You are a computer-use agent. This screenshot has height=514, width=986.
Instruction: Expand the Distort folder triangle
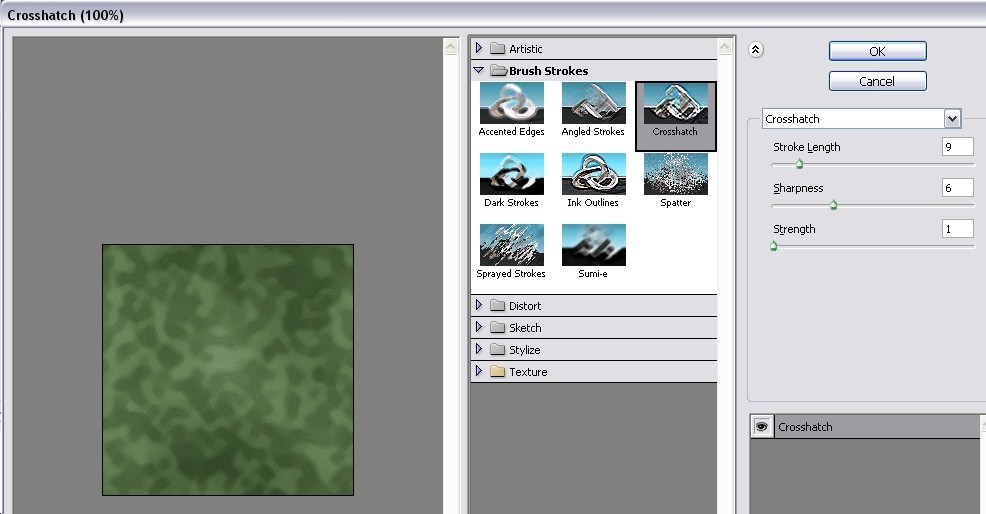tap(479, 305)
